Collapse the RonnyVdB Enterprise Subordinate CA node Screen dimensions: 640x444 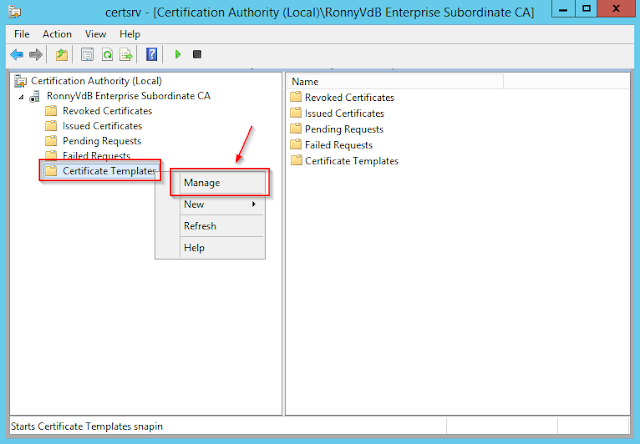point(22,96)
